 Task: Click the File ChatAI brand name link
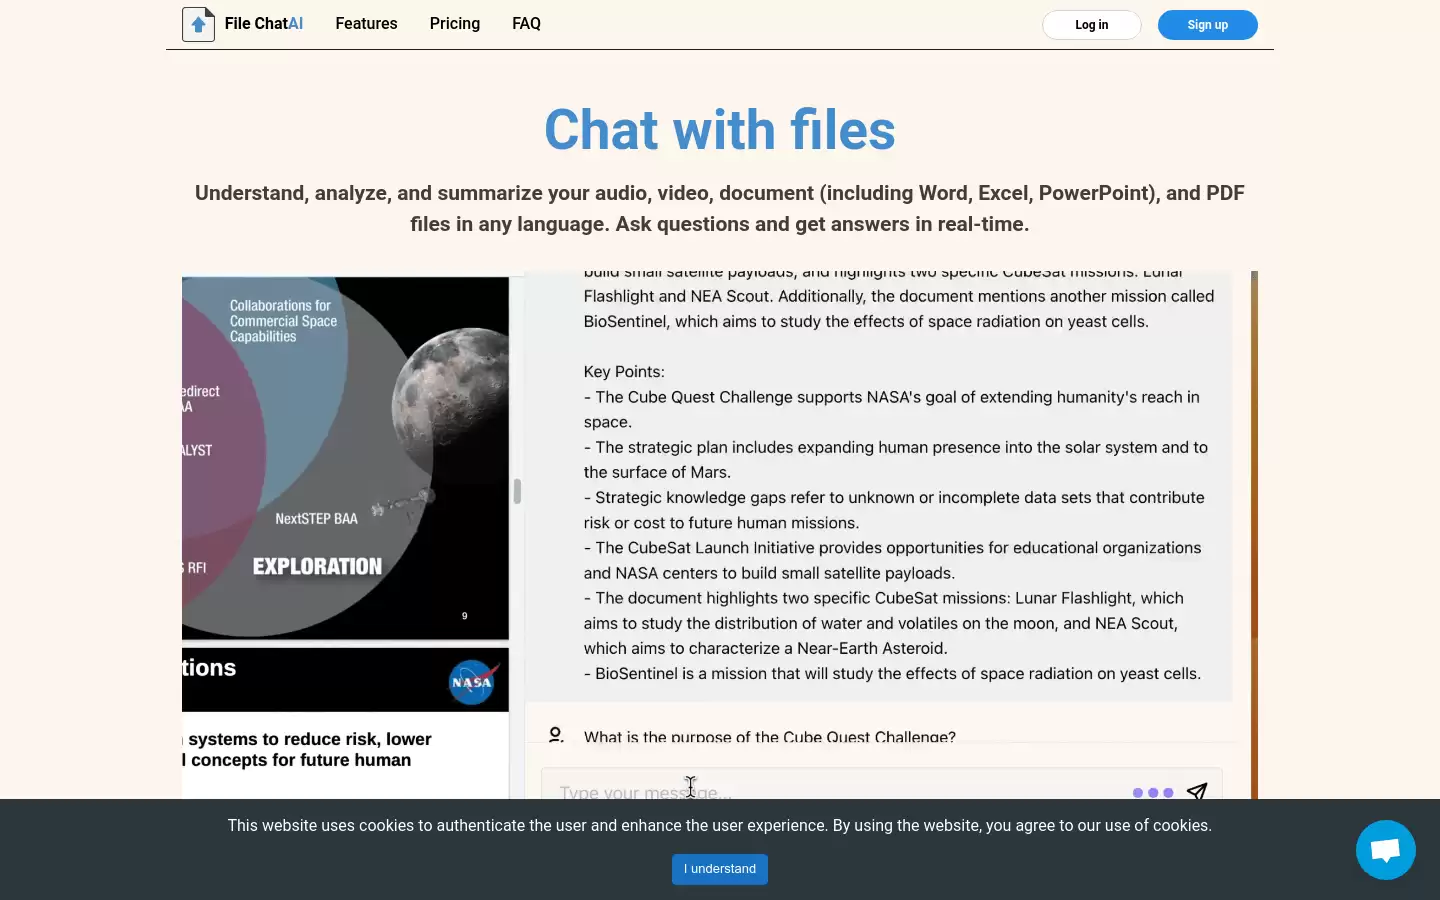pos(264,24)
